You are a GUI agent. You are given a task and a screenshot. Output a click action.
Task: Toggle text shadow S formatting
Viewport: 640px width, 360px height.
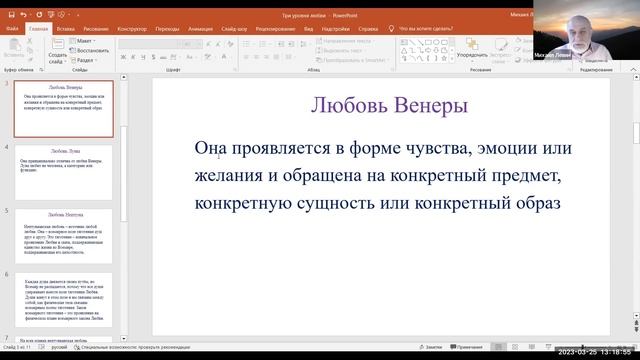point(153,57)
